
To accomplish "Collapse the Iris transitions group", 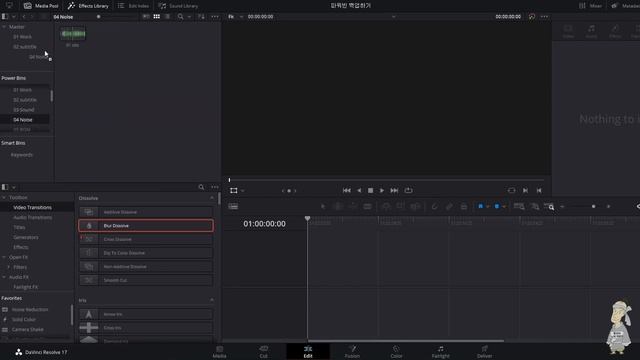I will point(212,300).
